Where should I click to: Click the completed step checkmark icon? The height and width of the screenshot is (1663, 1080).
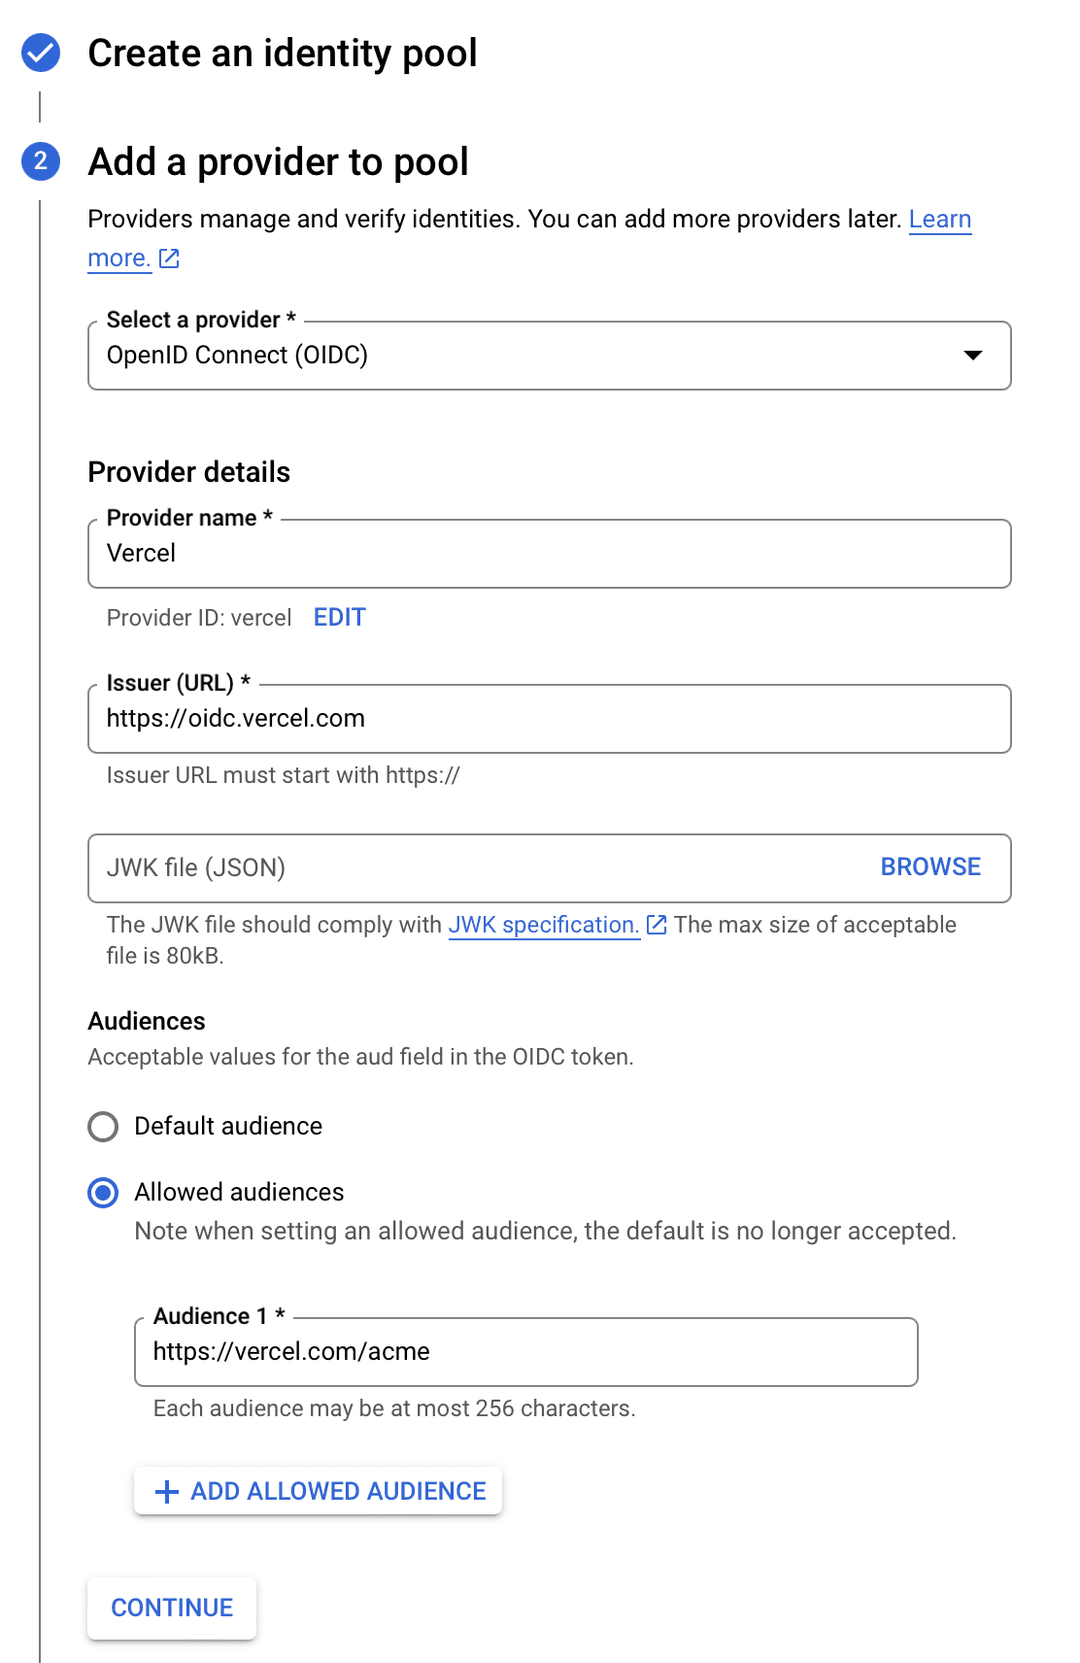tap(41, 53)
